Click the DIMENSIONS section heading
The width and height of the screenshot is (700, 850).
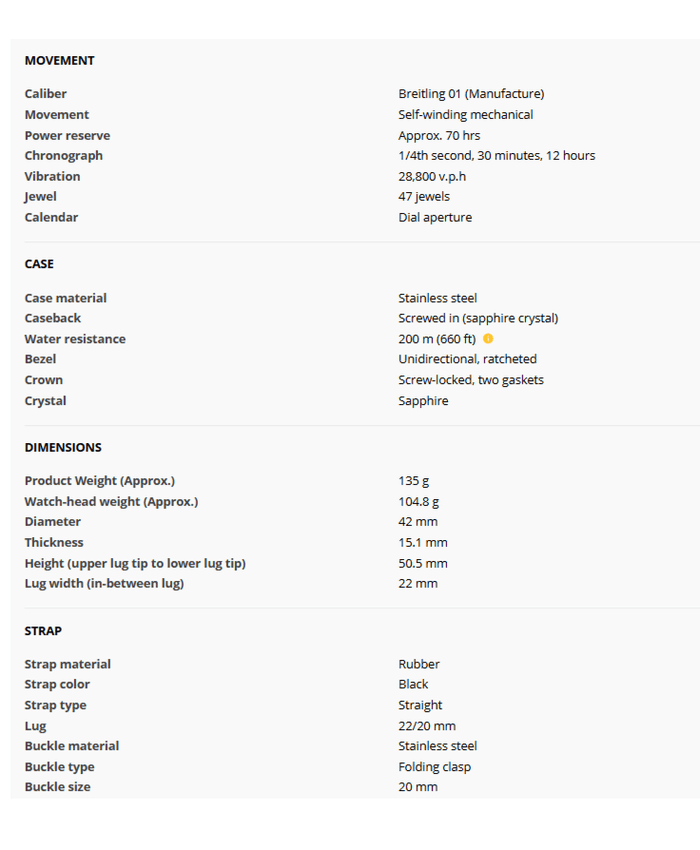pos(63,447)
